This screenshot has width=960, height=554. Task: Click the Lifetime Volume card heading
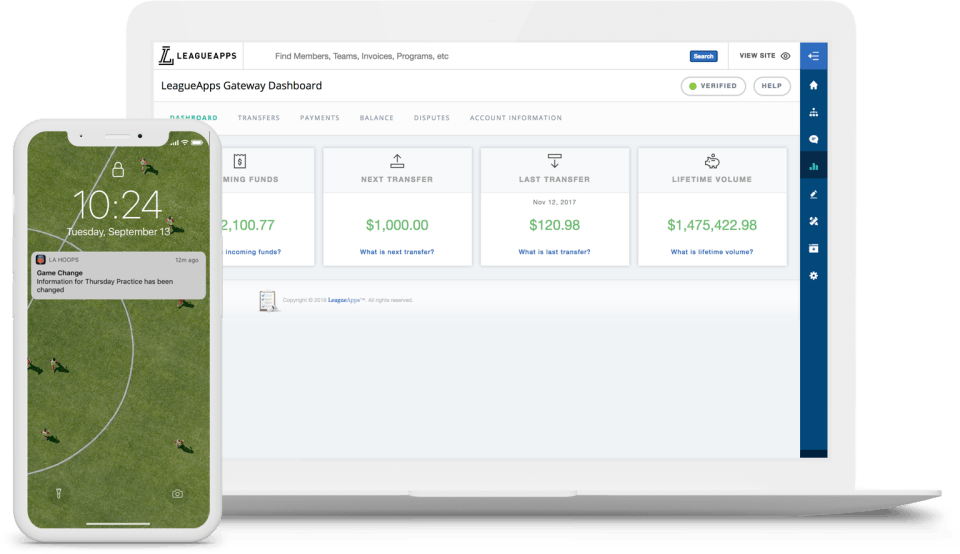(711, 179)
